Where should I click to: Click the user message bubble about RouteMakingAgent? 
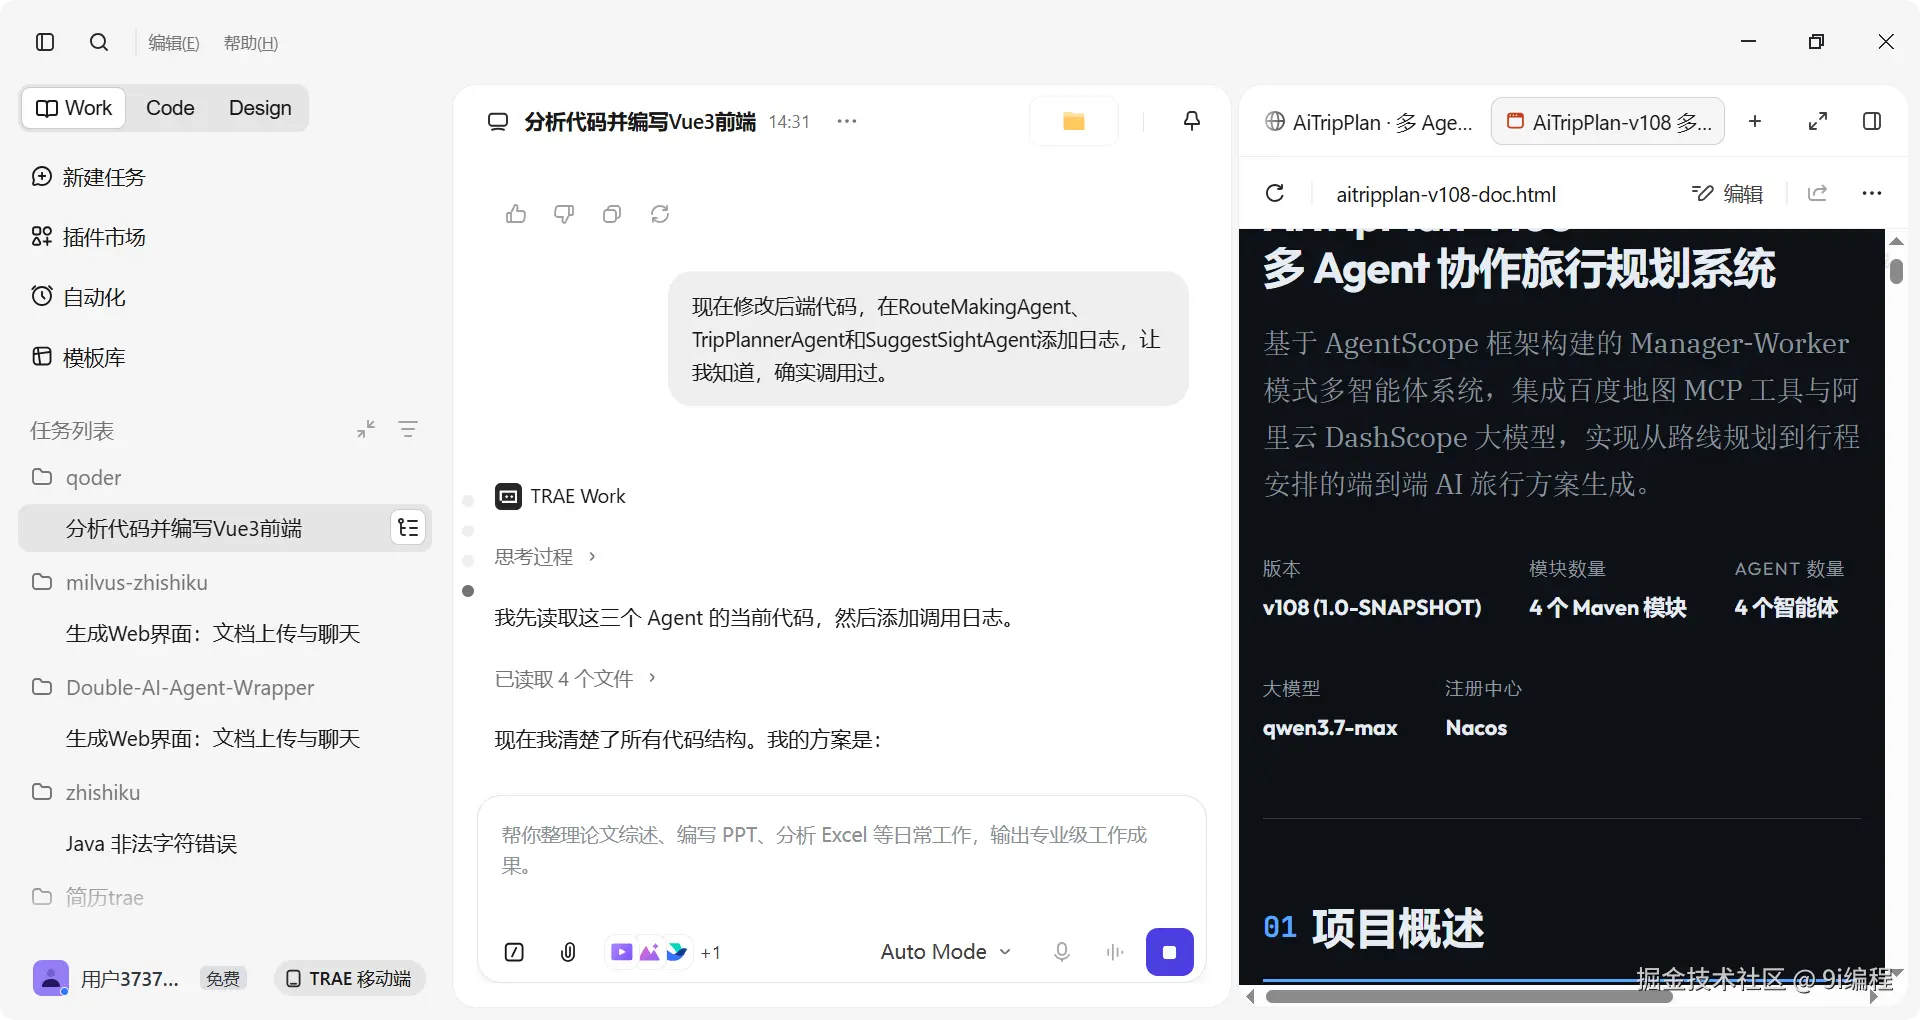pyautogui.click(x=928, y=339)
